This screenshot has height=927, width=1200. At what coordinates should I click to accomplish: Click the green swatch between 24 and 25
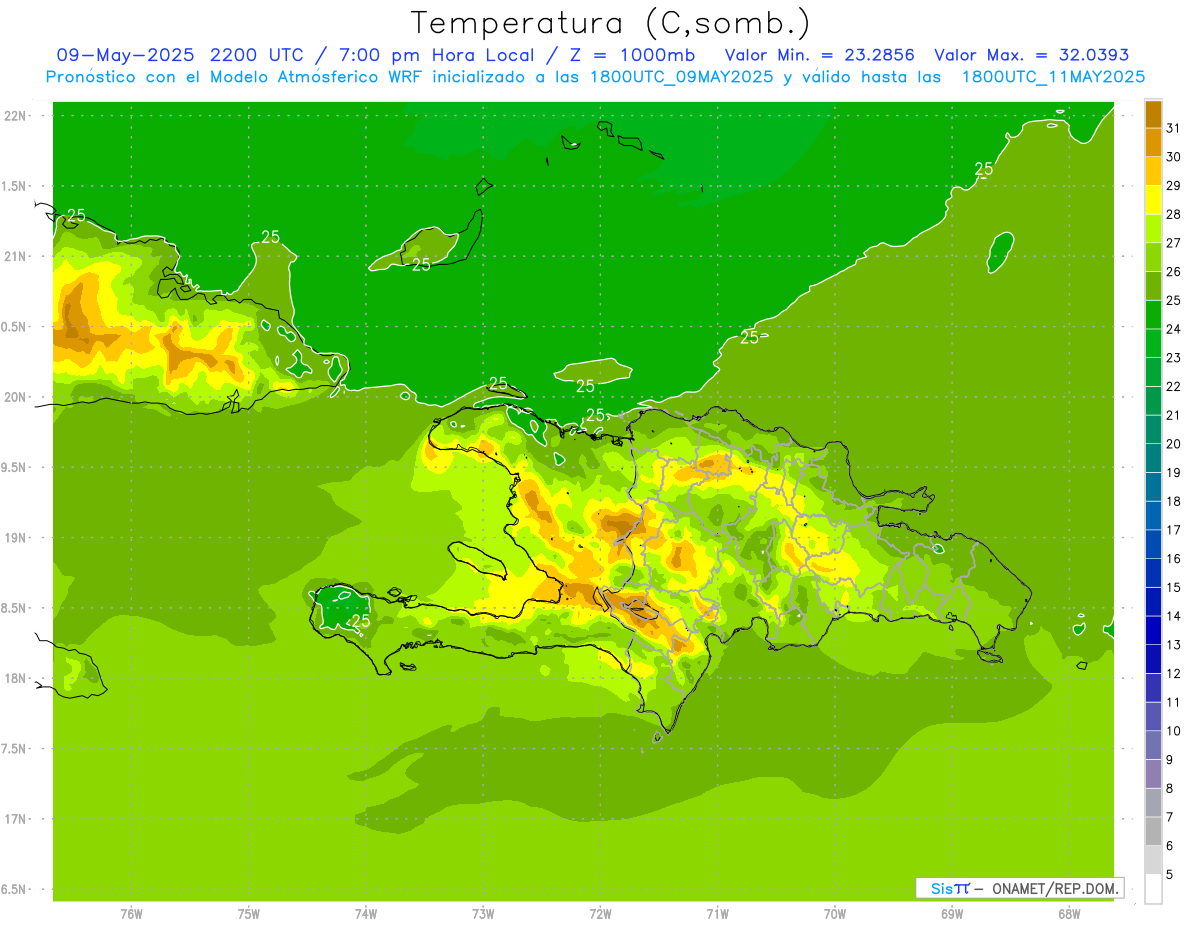point(1153,315)
